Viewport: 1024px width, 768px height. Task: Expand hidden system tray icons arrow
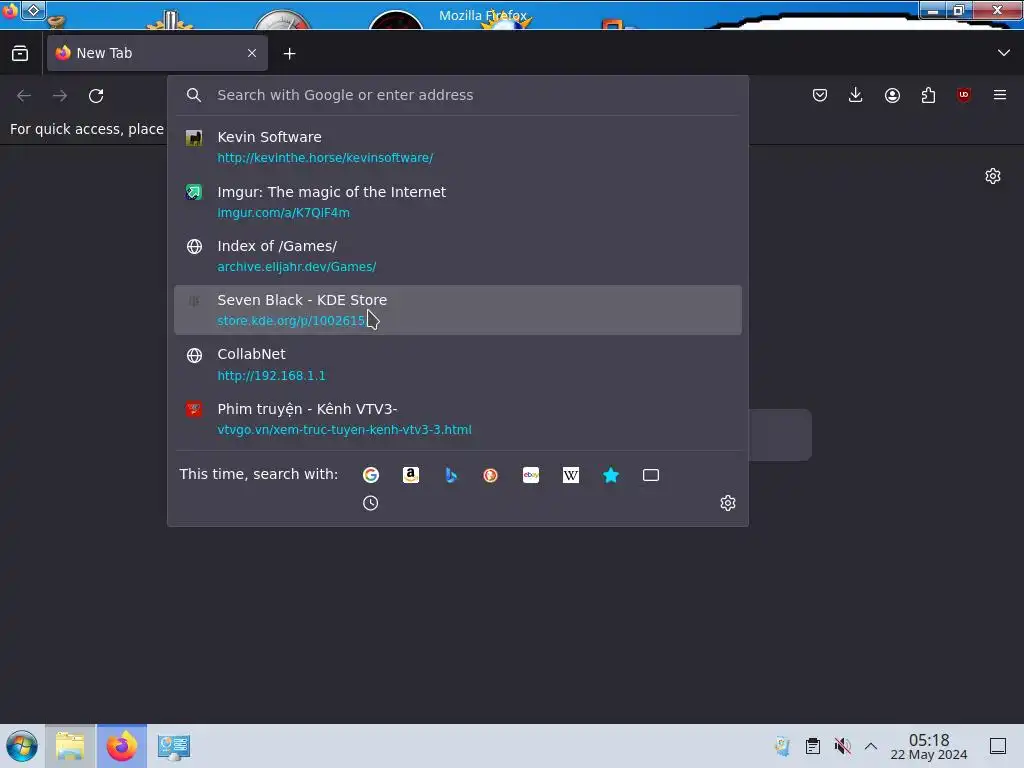pos(871,746)
